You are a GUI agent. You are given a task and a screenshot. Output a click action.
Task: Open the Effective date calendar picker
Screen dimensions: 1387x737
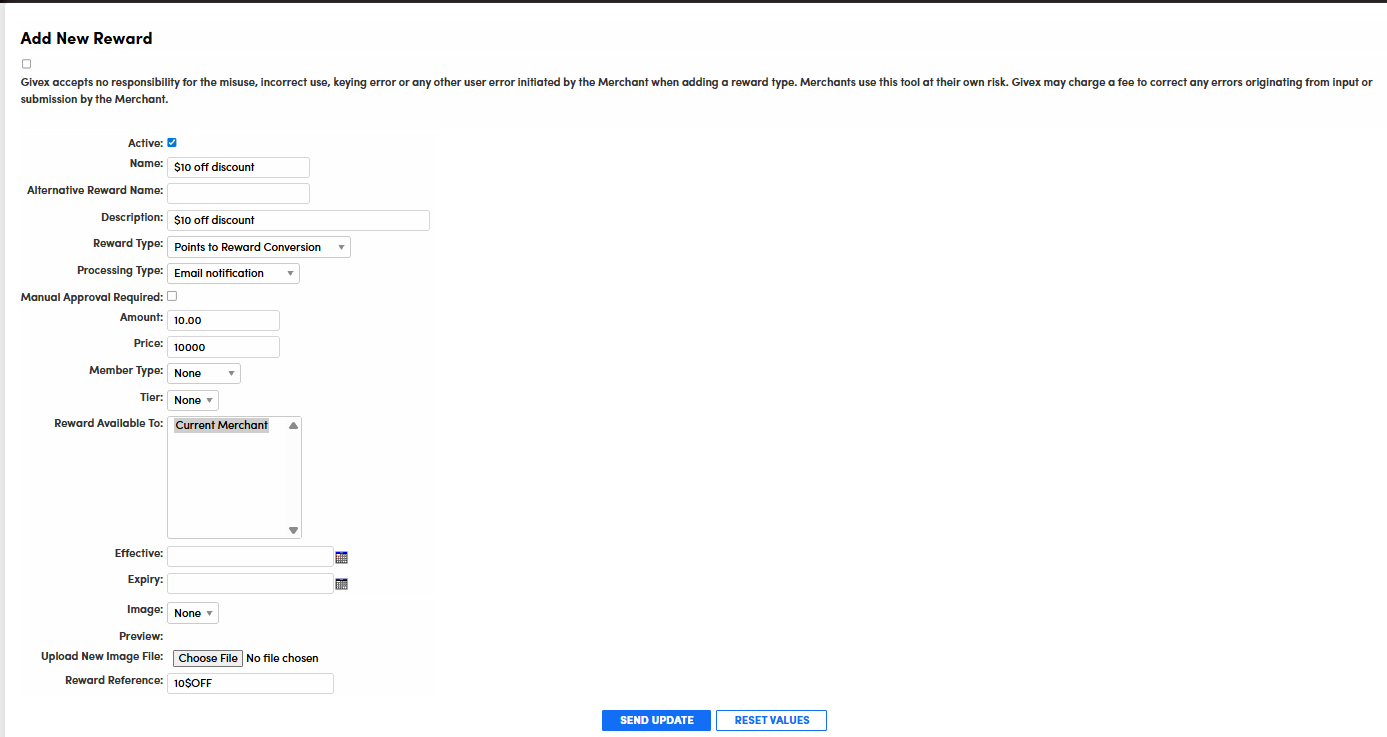tap(341, 557)
